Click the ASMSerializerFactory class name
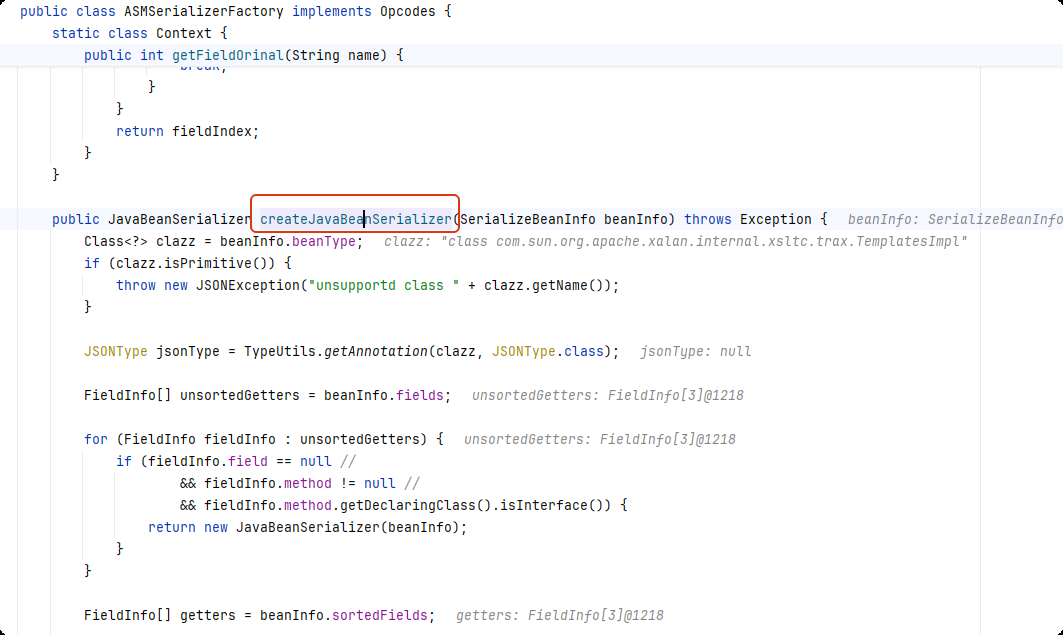1063x635 pixels. click(203, 12)
